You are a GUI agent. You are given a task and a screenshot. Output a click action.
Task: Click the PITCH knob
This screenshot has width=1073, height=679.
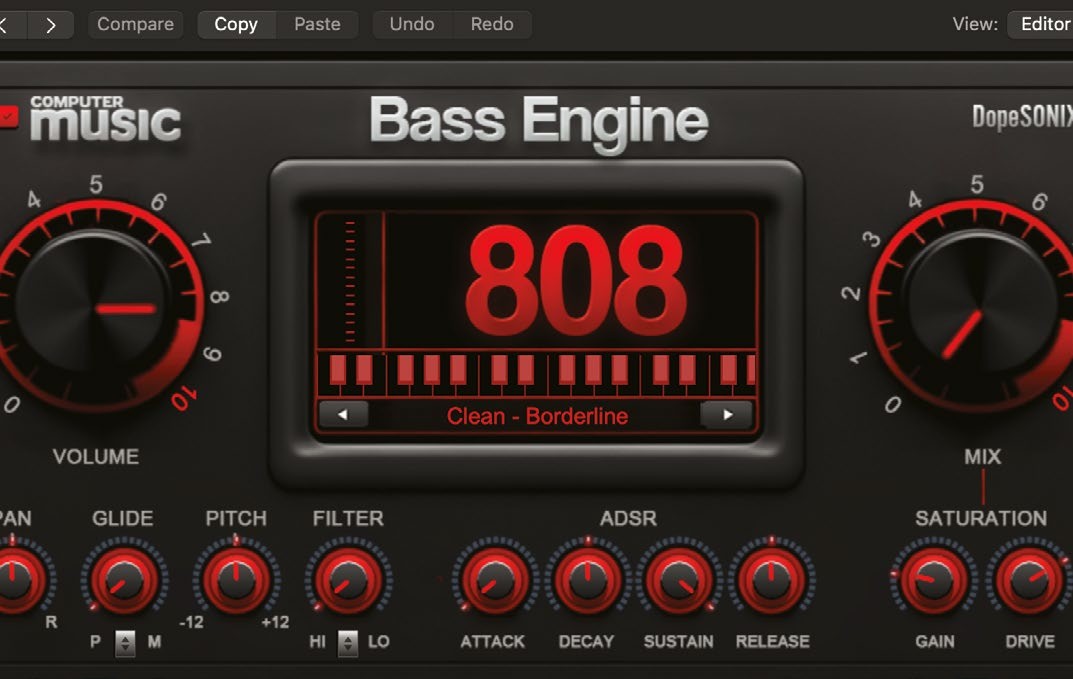click(x=236, y=580)
